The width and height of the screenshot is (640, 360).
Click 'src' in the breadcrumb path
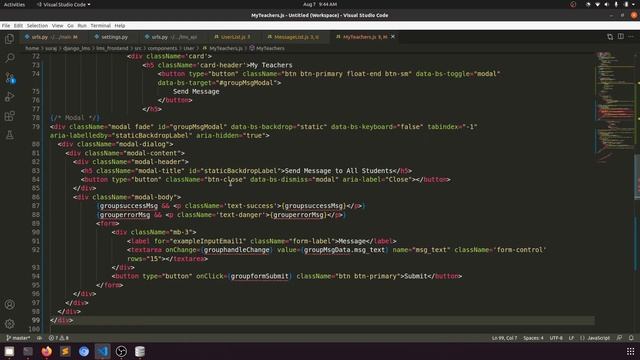click(x=138, y=48)
